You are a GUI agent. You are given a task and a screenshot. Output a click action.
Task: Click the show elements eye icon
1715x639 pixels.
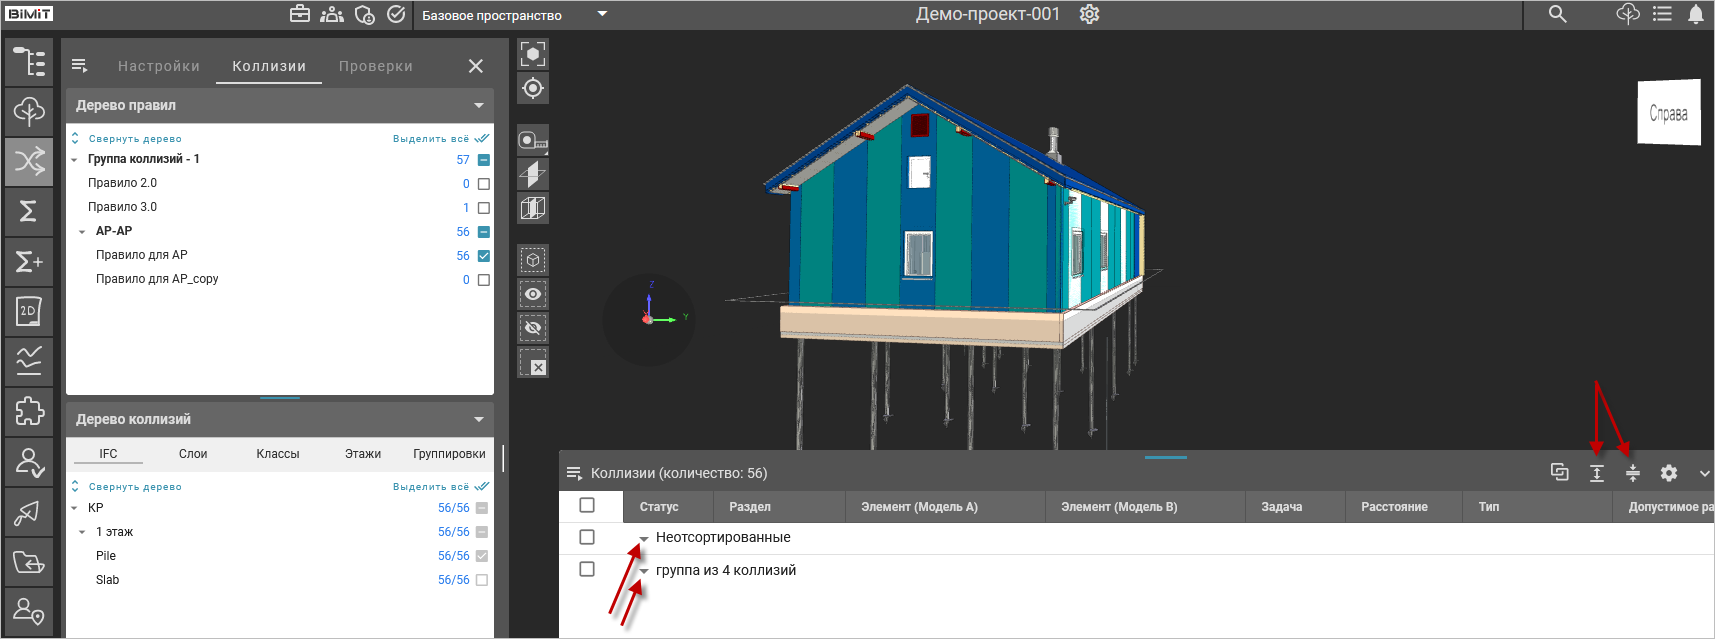(x=533, y=294)
